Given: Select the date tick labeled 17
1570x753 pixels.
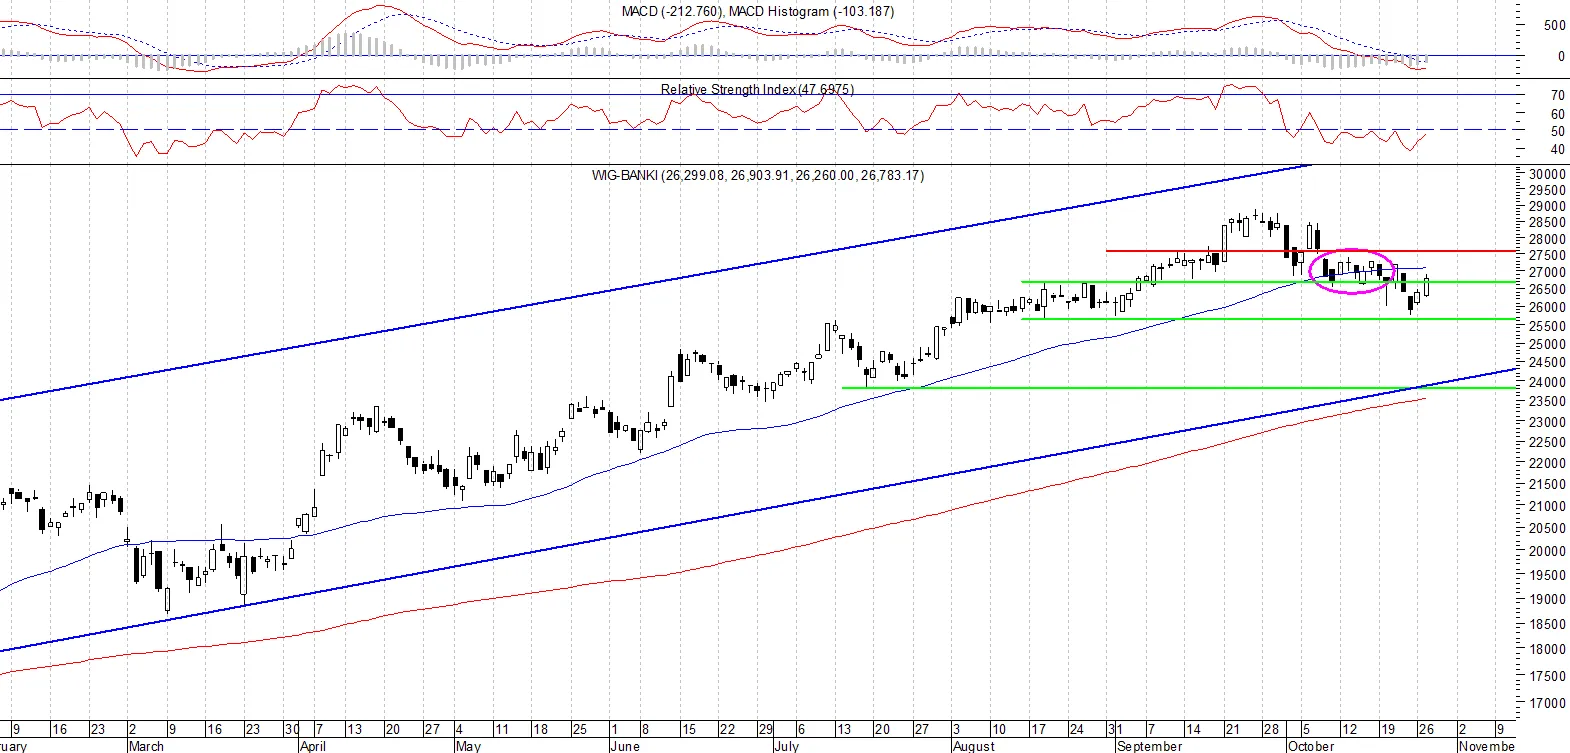Looking at the screenshot, I should 1038,730.
